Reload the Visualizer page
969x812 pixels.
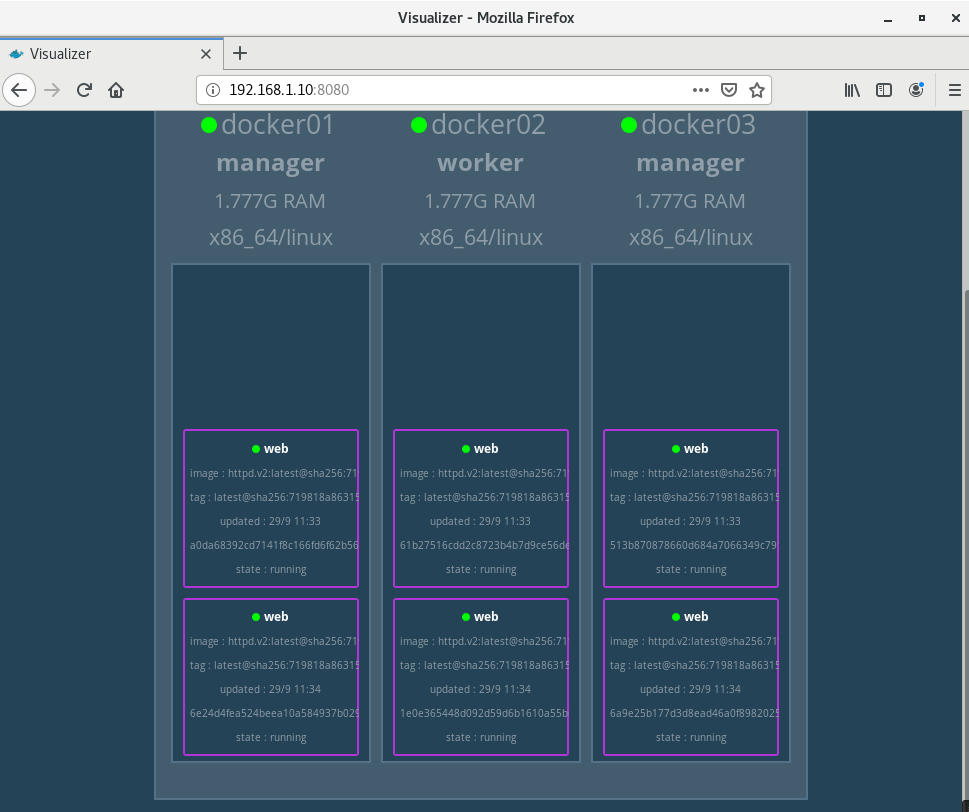84,90
